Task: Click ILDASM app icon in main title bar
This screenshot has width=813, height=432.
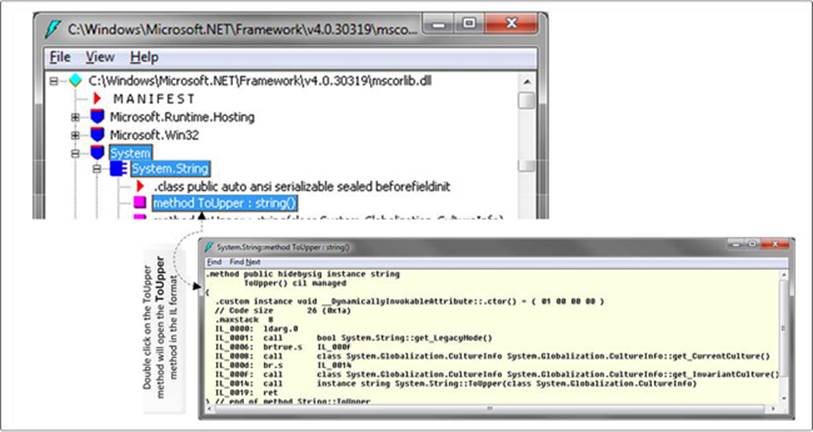Action: click(x=52, y=29)
